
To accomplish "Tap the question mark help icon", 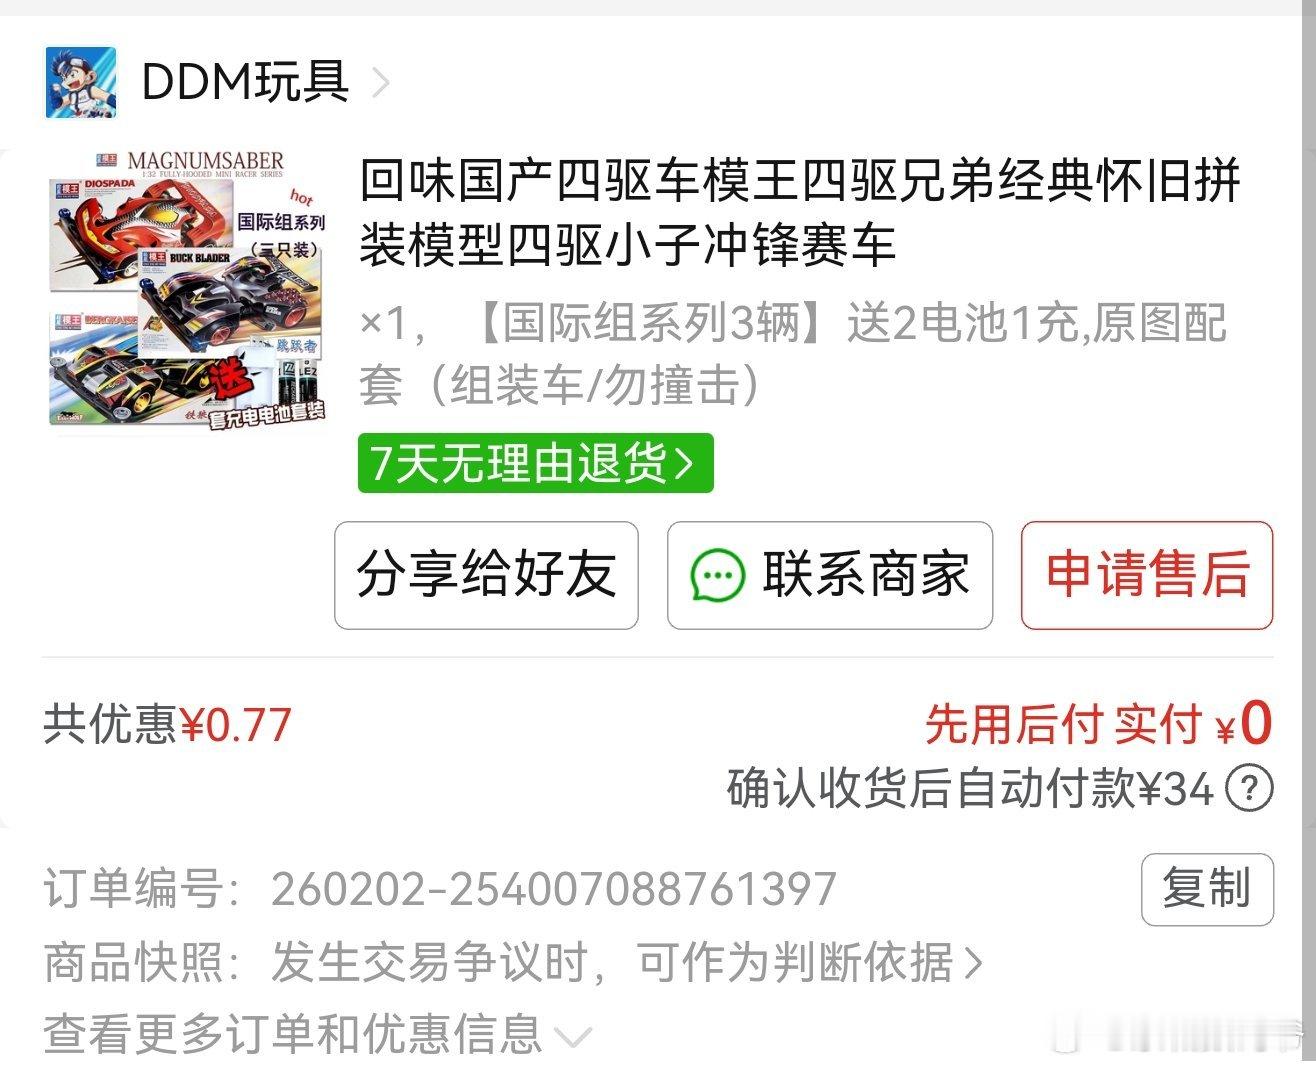I will [1249, 788].
